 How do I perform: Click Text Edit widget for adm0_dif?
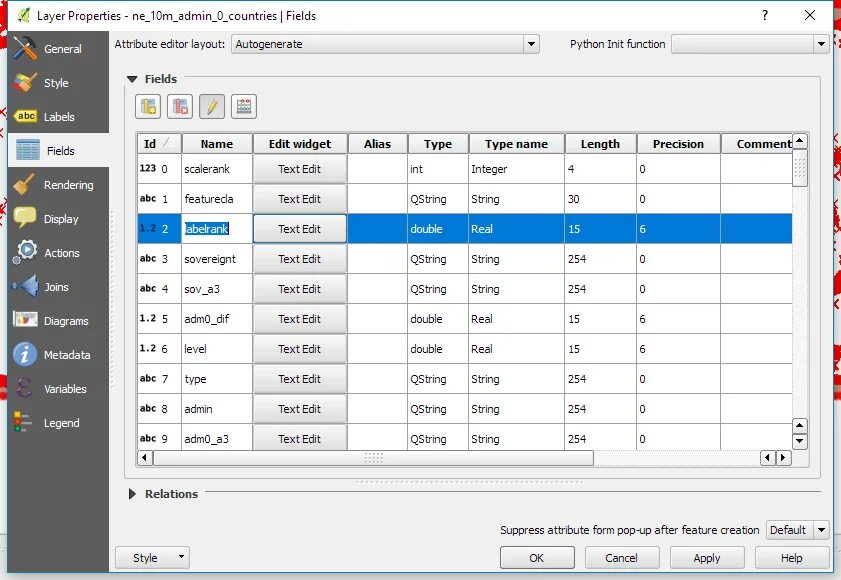point(300,319)
